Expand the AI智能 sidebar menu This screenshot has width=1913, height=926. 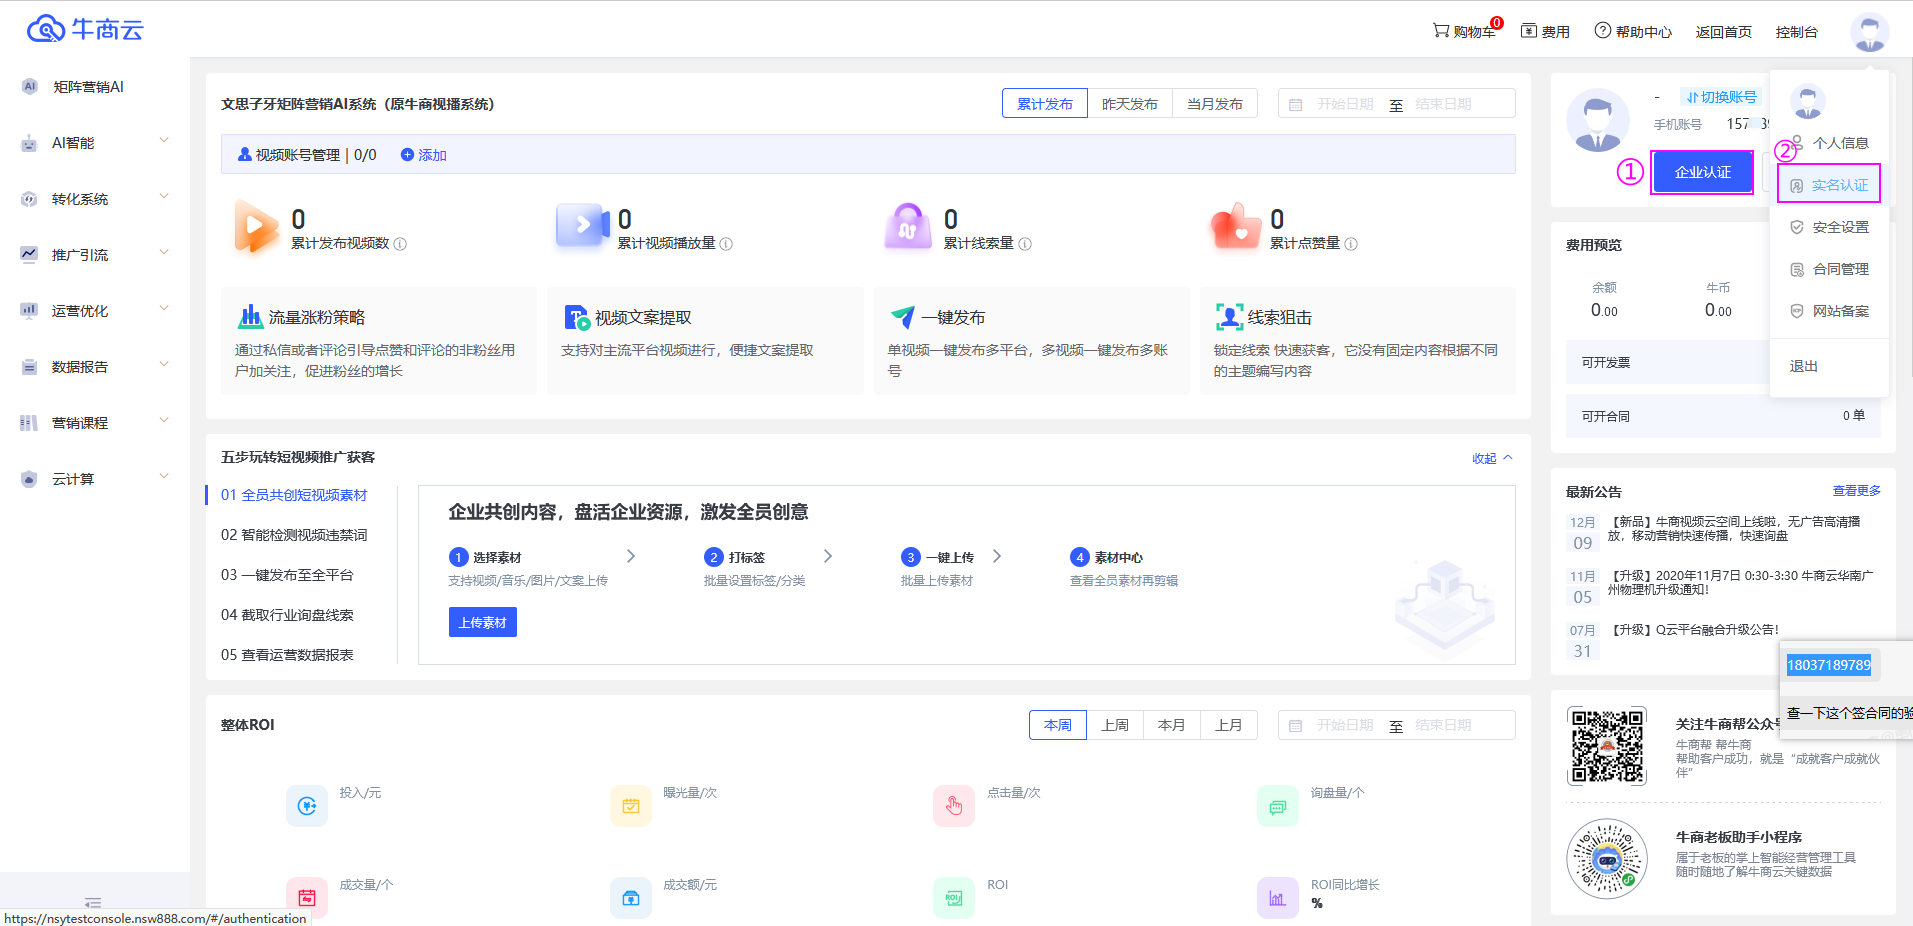coord(95,143)
